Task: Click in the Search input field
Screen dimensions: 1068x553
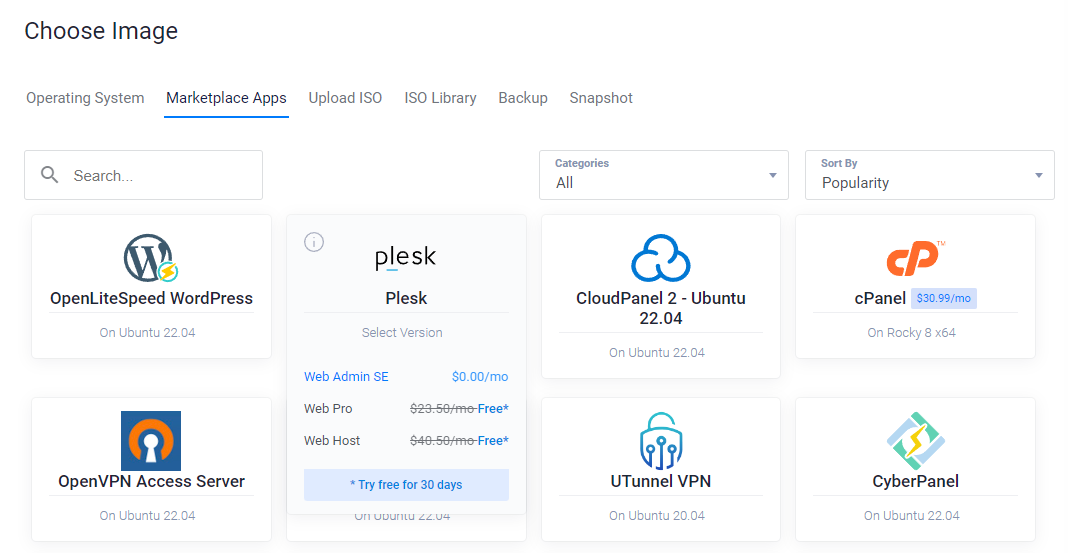Action: point(144,175)
